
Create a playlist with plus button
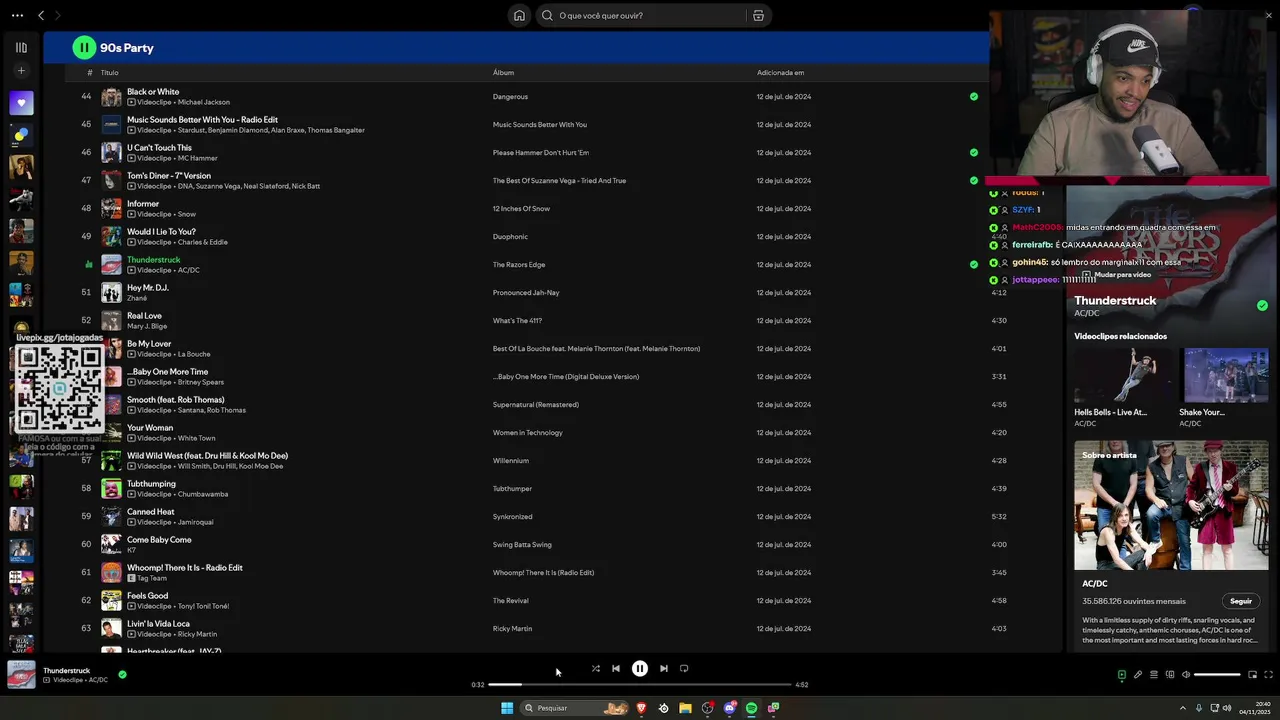tap(21, 71)
